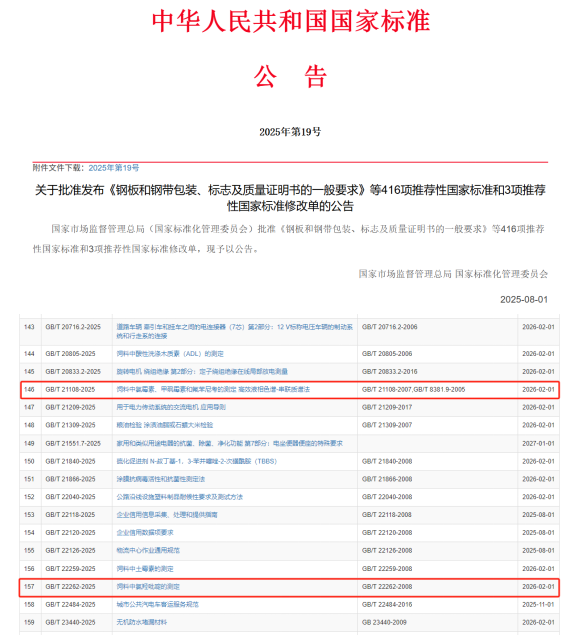Select the announcement number 2025年第19号 heading
Image resolution: width=579 pixels, height=640 pixels.
pyautogui.click(x=290, y=132)
